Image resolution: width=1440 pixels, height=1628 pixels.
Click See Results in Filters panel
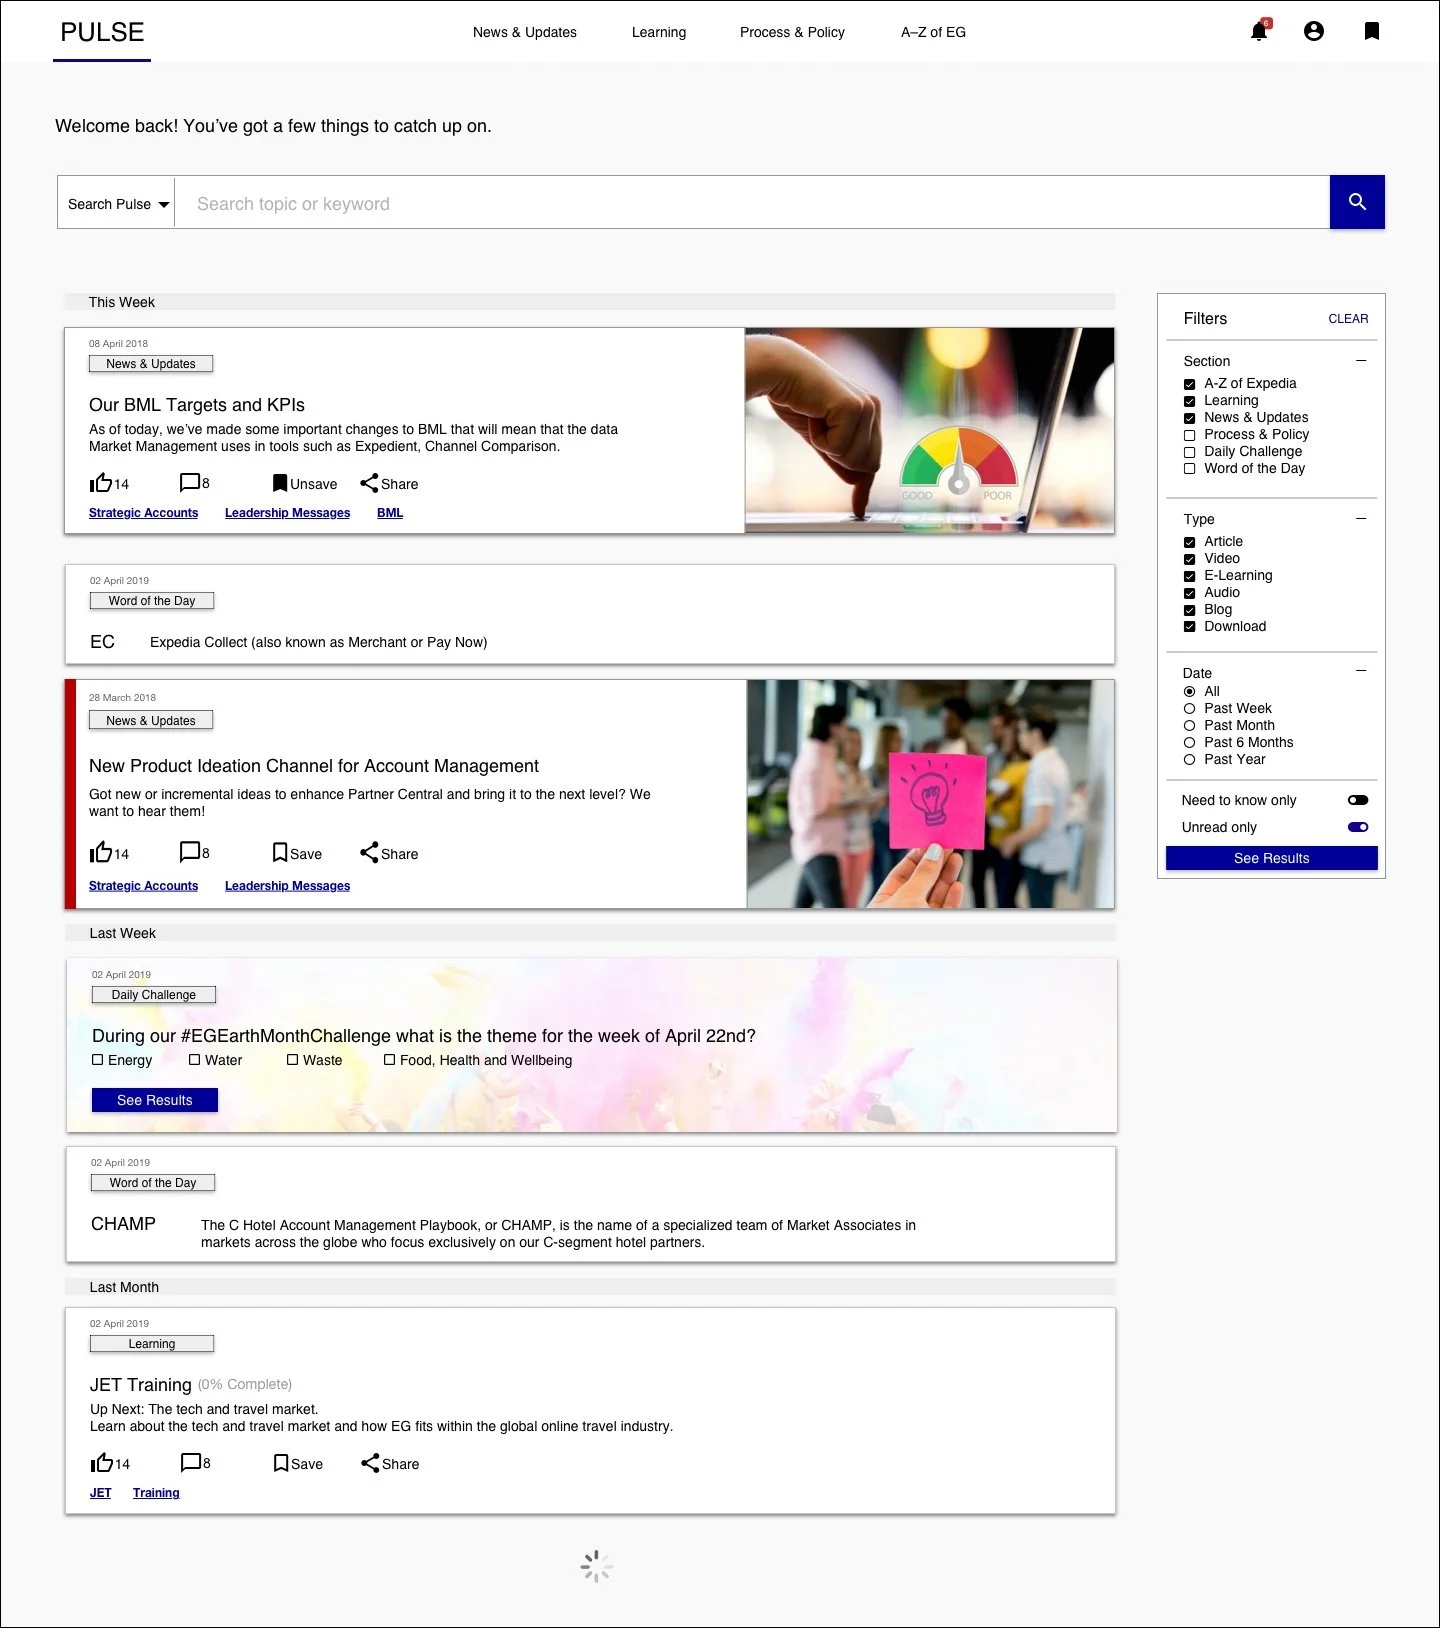(x=1272, y=858)
